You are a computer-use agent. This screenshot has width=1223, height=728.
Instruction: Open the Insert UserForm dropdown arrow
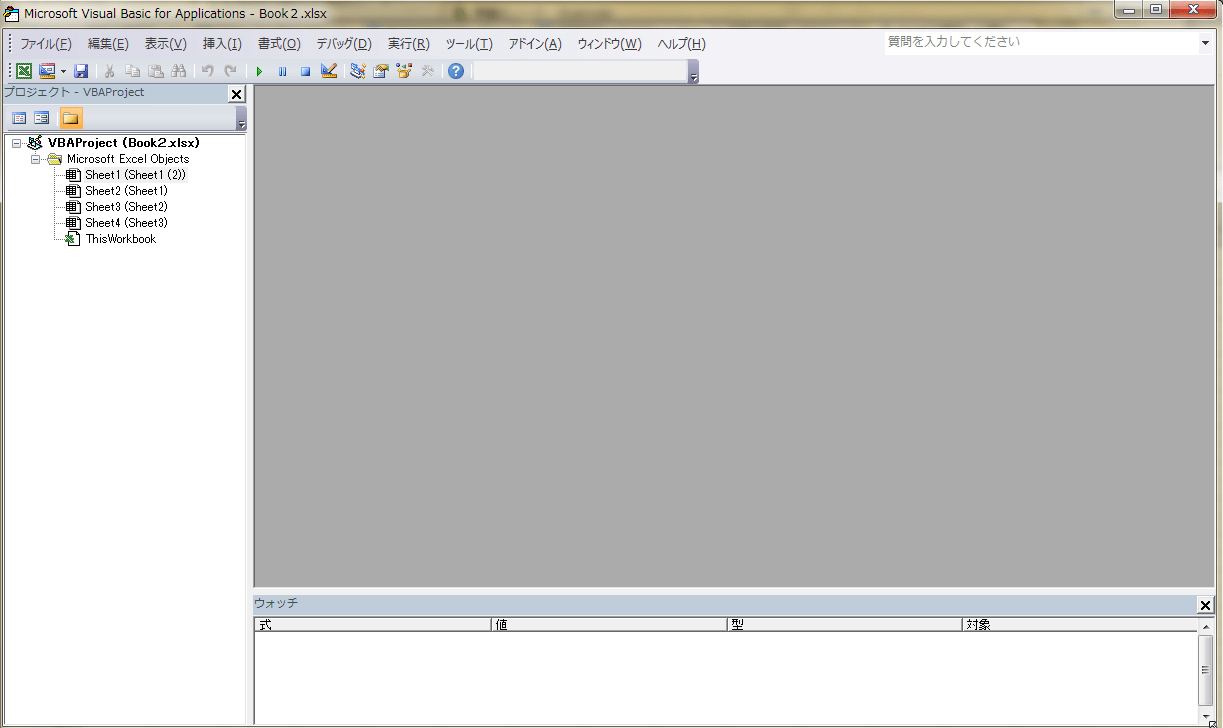[63, 71]
